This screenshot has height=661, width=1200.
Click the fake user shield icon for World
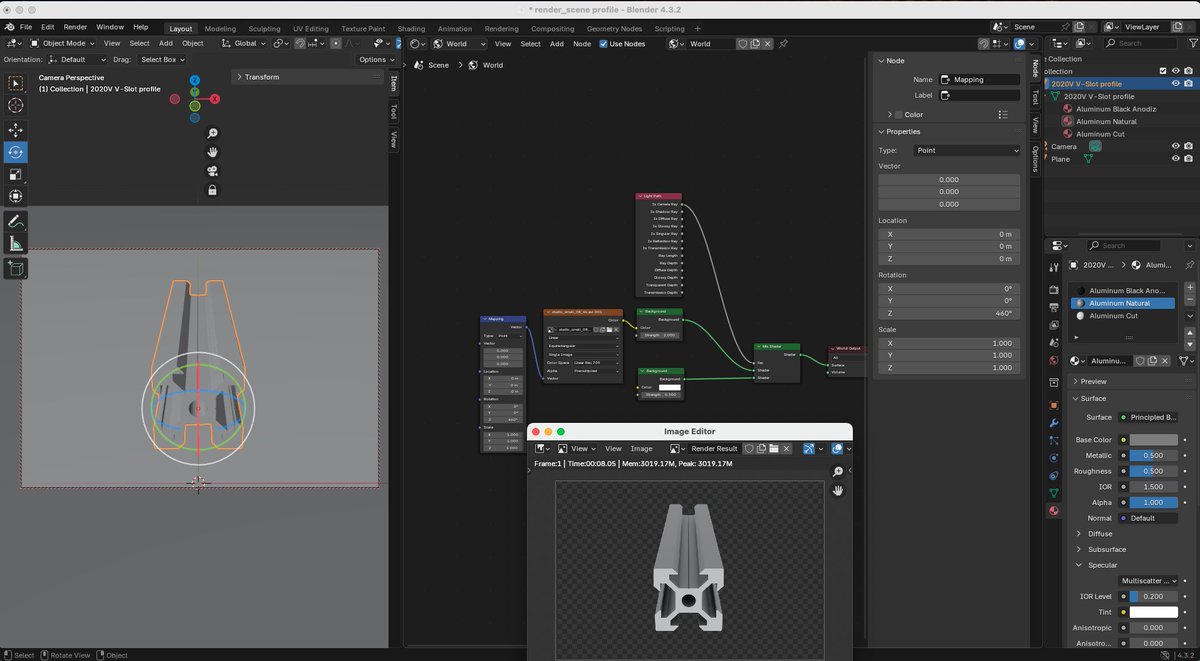[743, 44]
